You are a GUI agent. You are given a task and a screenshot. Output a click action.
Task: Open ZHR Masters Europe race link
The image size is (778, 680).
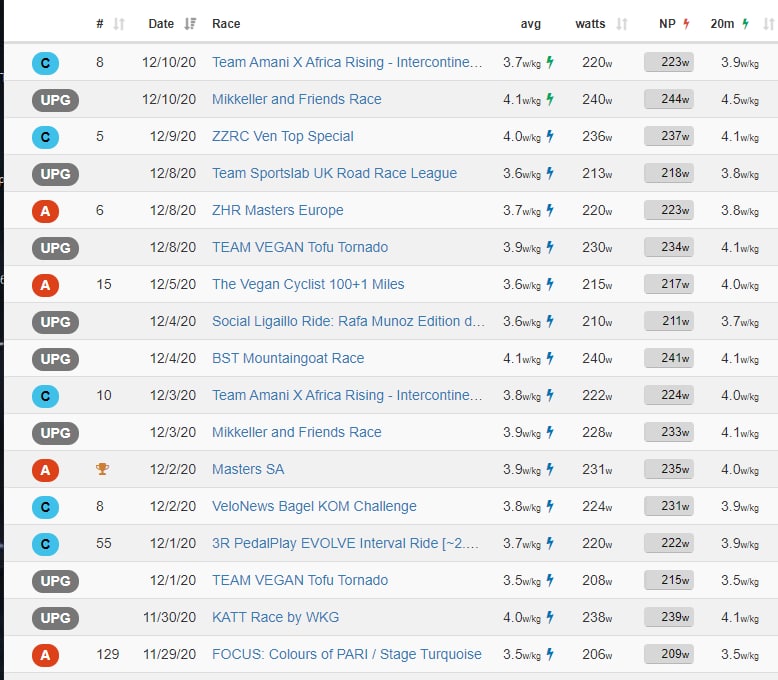pos(277,210)
